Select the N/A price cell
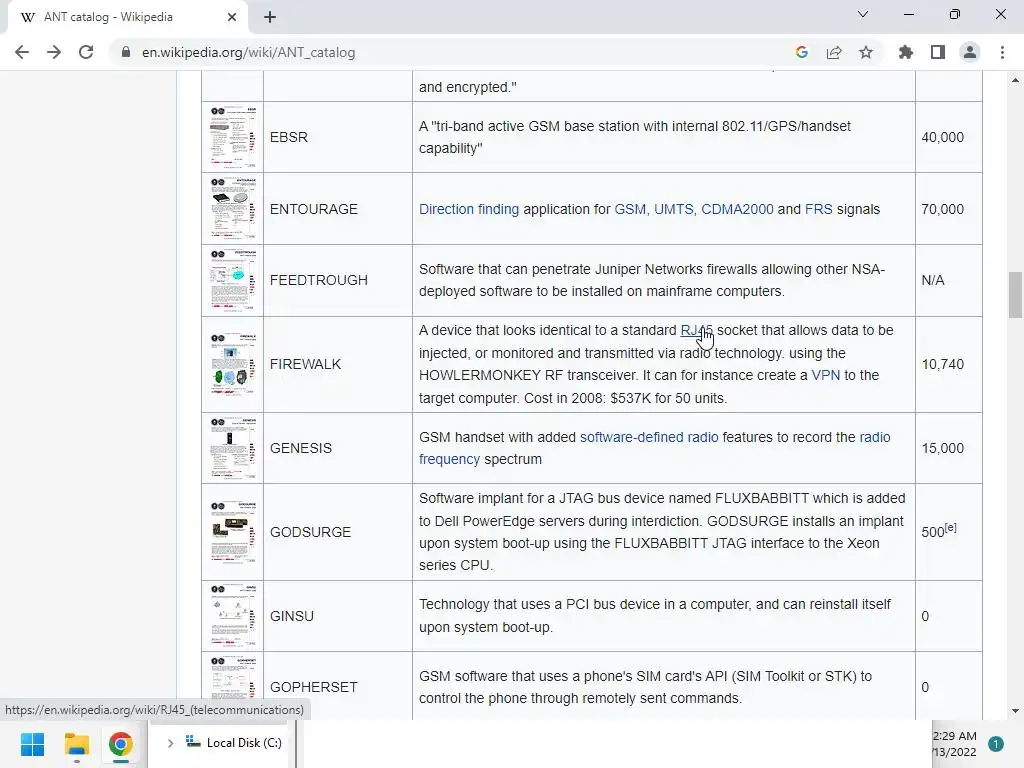The image size is (1024, 768). click(948, 280)
